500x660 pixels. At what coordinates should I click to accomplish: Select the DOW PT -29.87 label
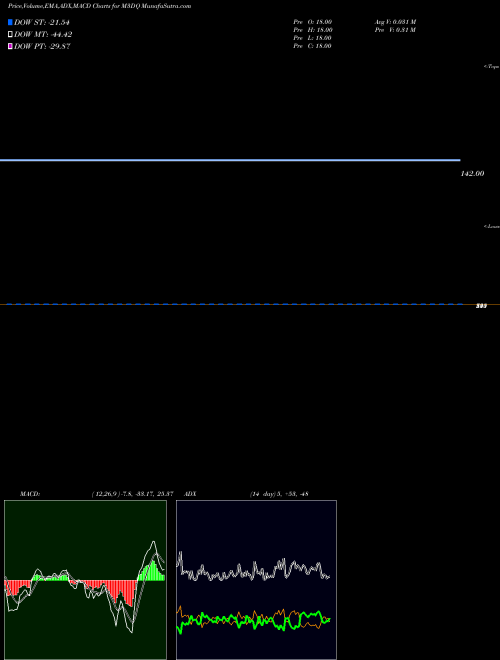click(42, 46)
